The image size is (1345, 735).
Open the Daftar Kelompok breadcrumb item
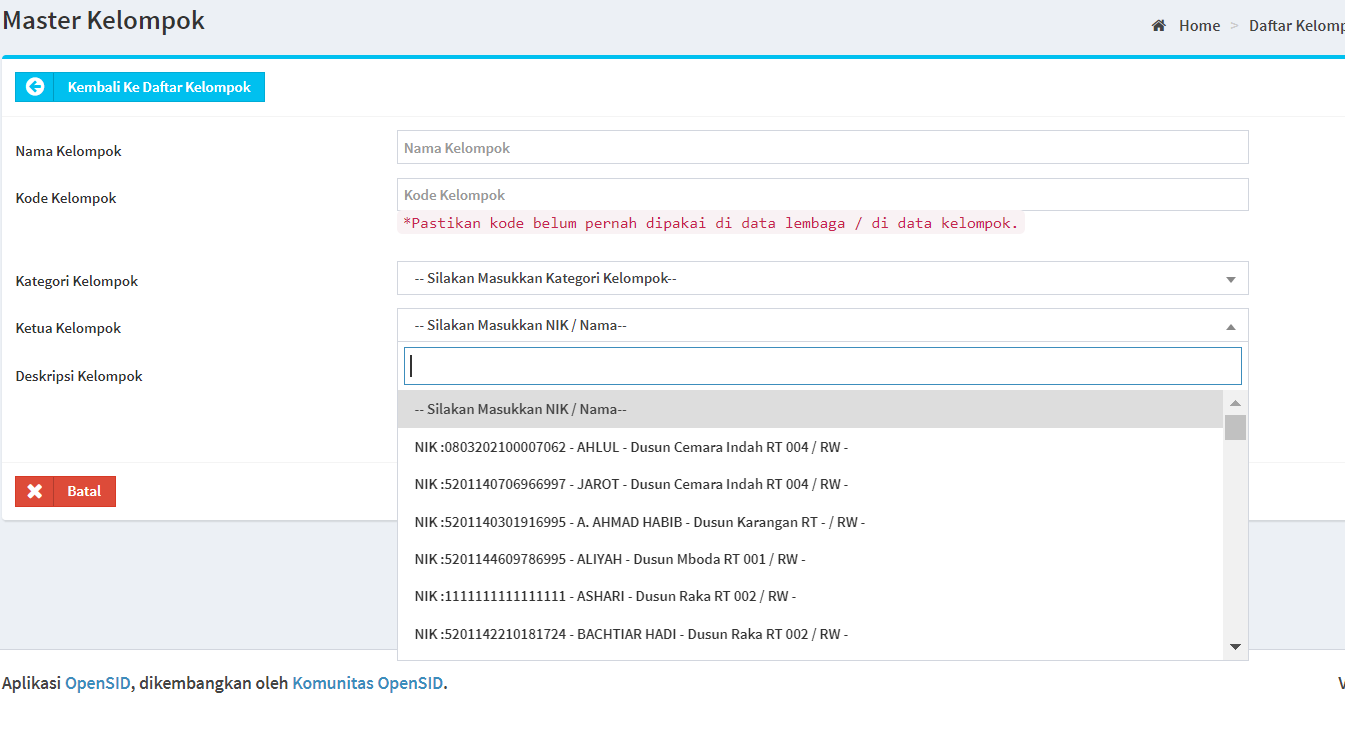1297,25
